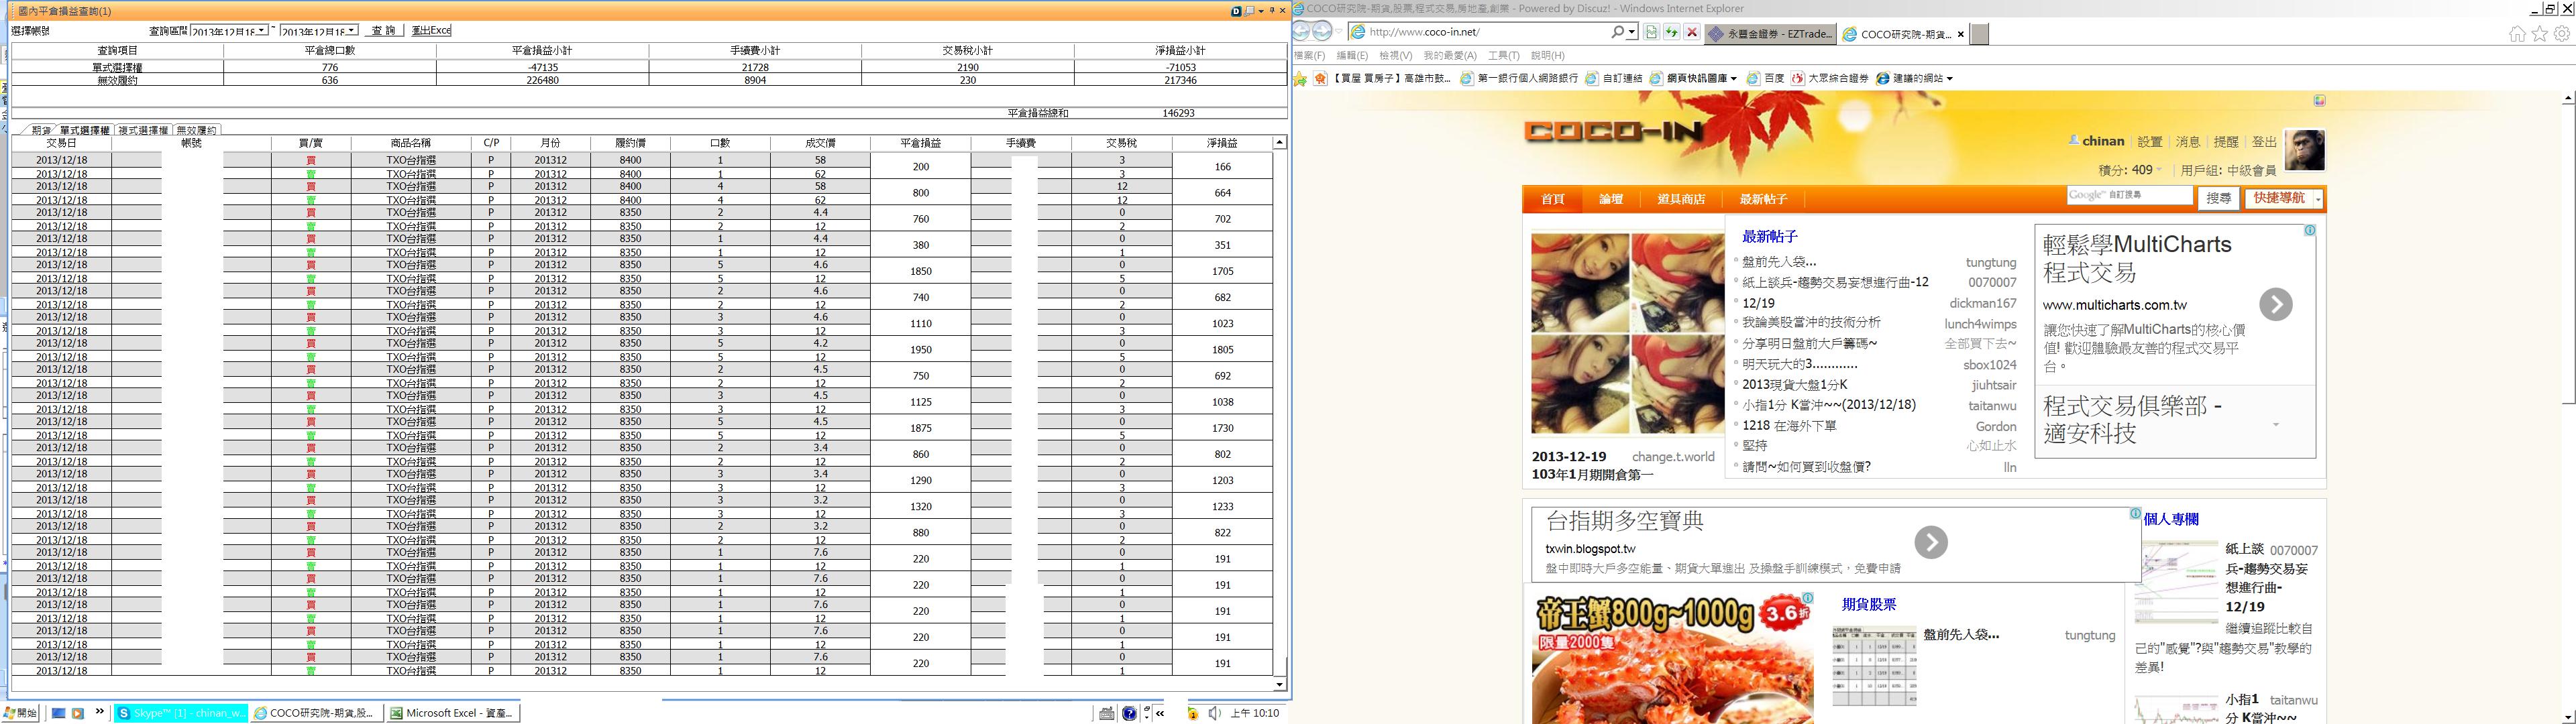Expand 網頁快訊圖庫 favorites dropdown
The width and height of the screenshot is (2576, 724).
[1734, 78]
